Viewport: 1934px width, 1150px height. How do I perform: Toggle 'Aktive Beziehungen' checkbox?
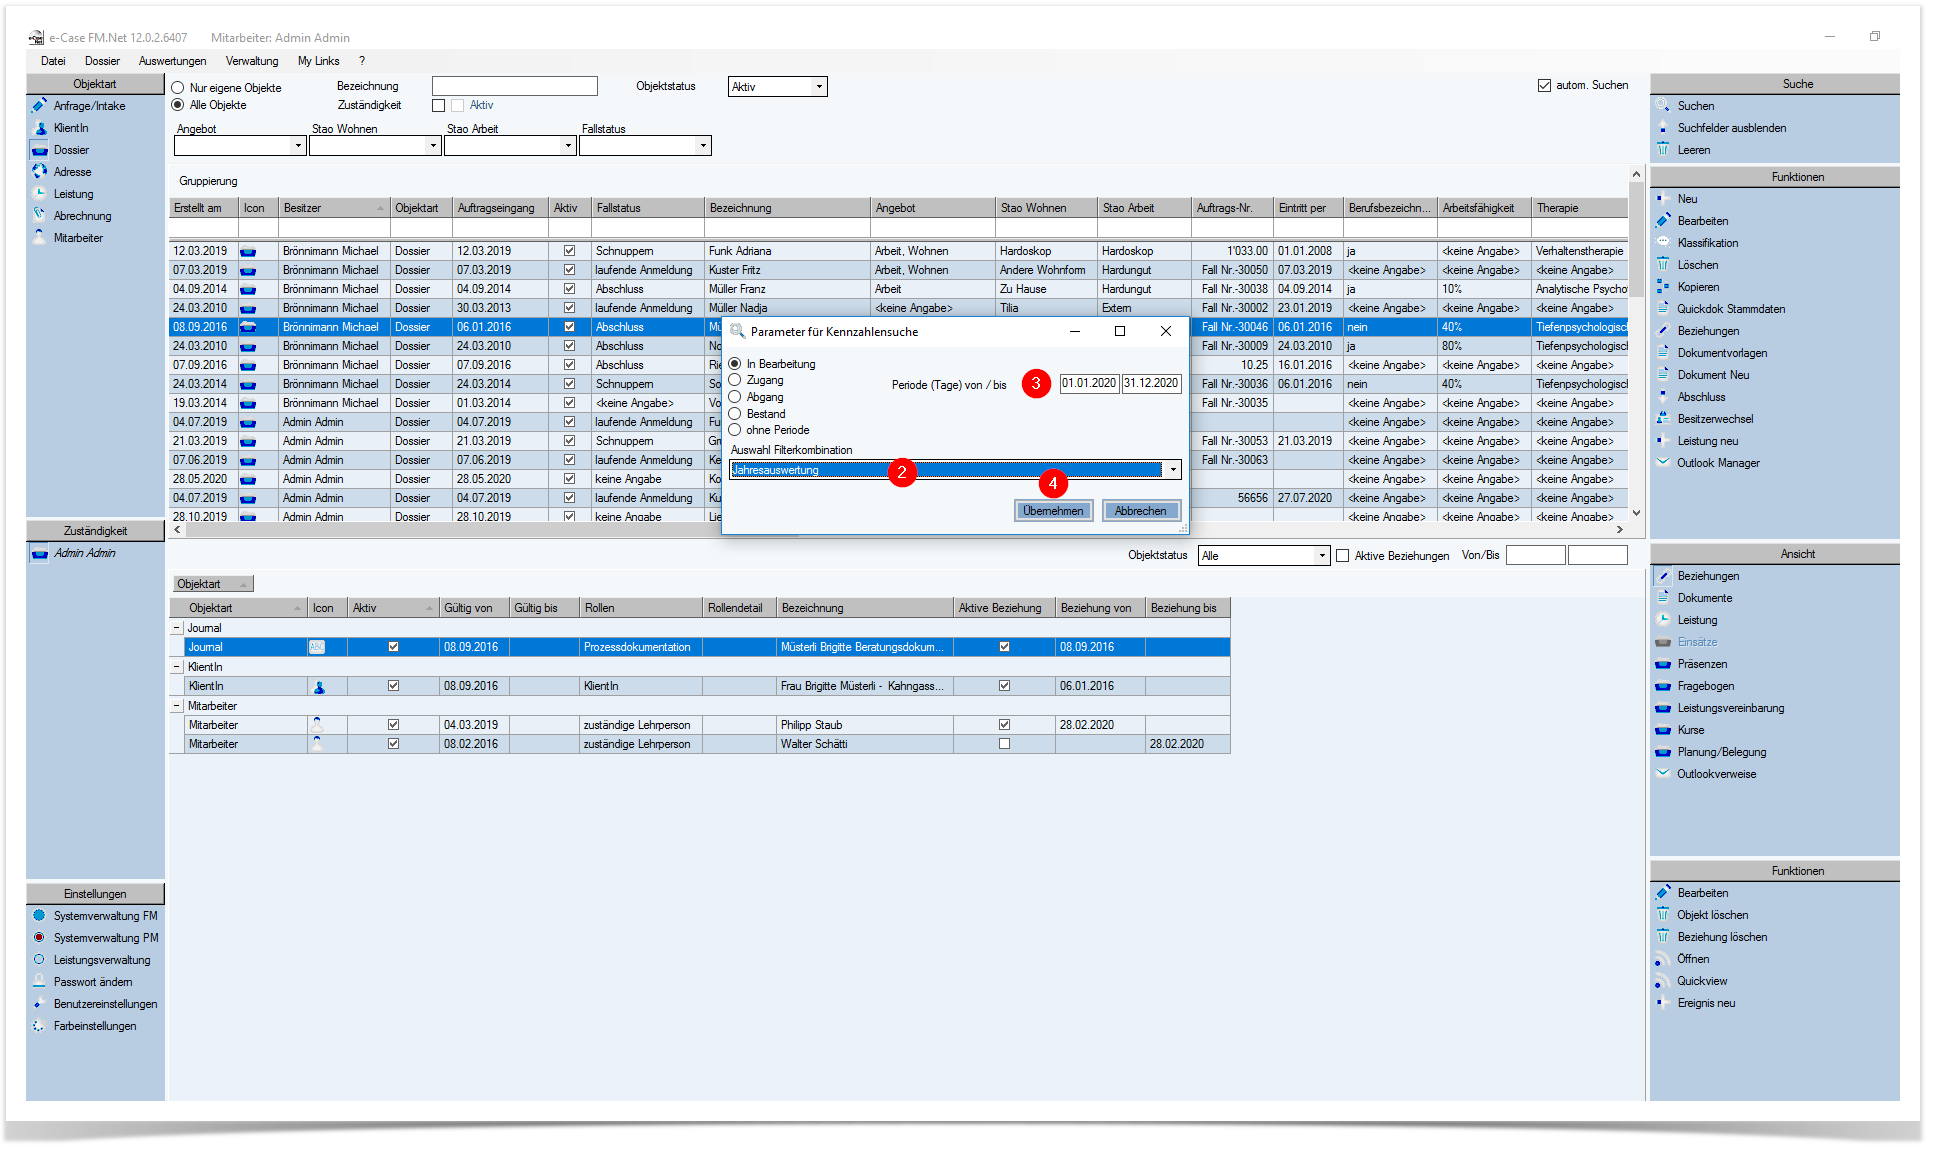click(1343, 556)
